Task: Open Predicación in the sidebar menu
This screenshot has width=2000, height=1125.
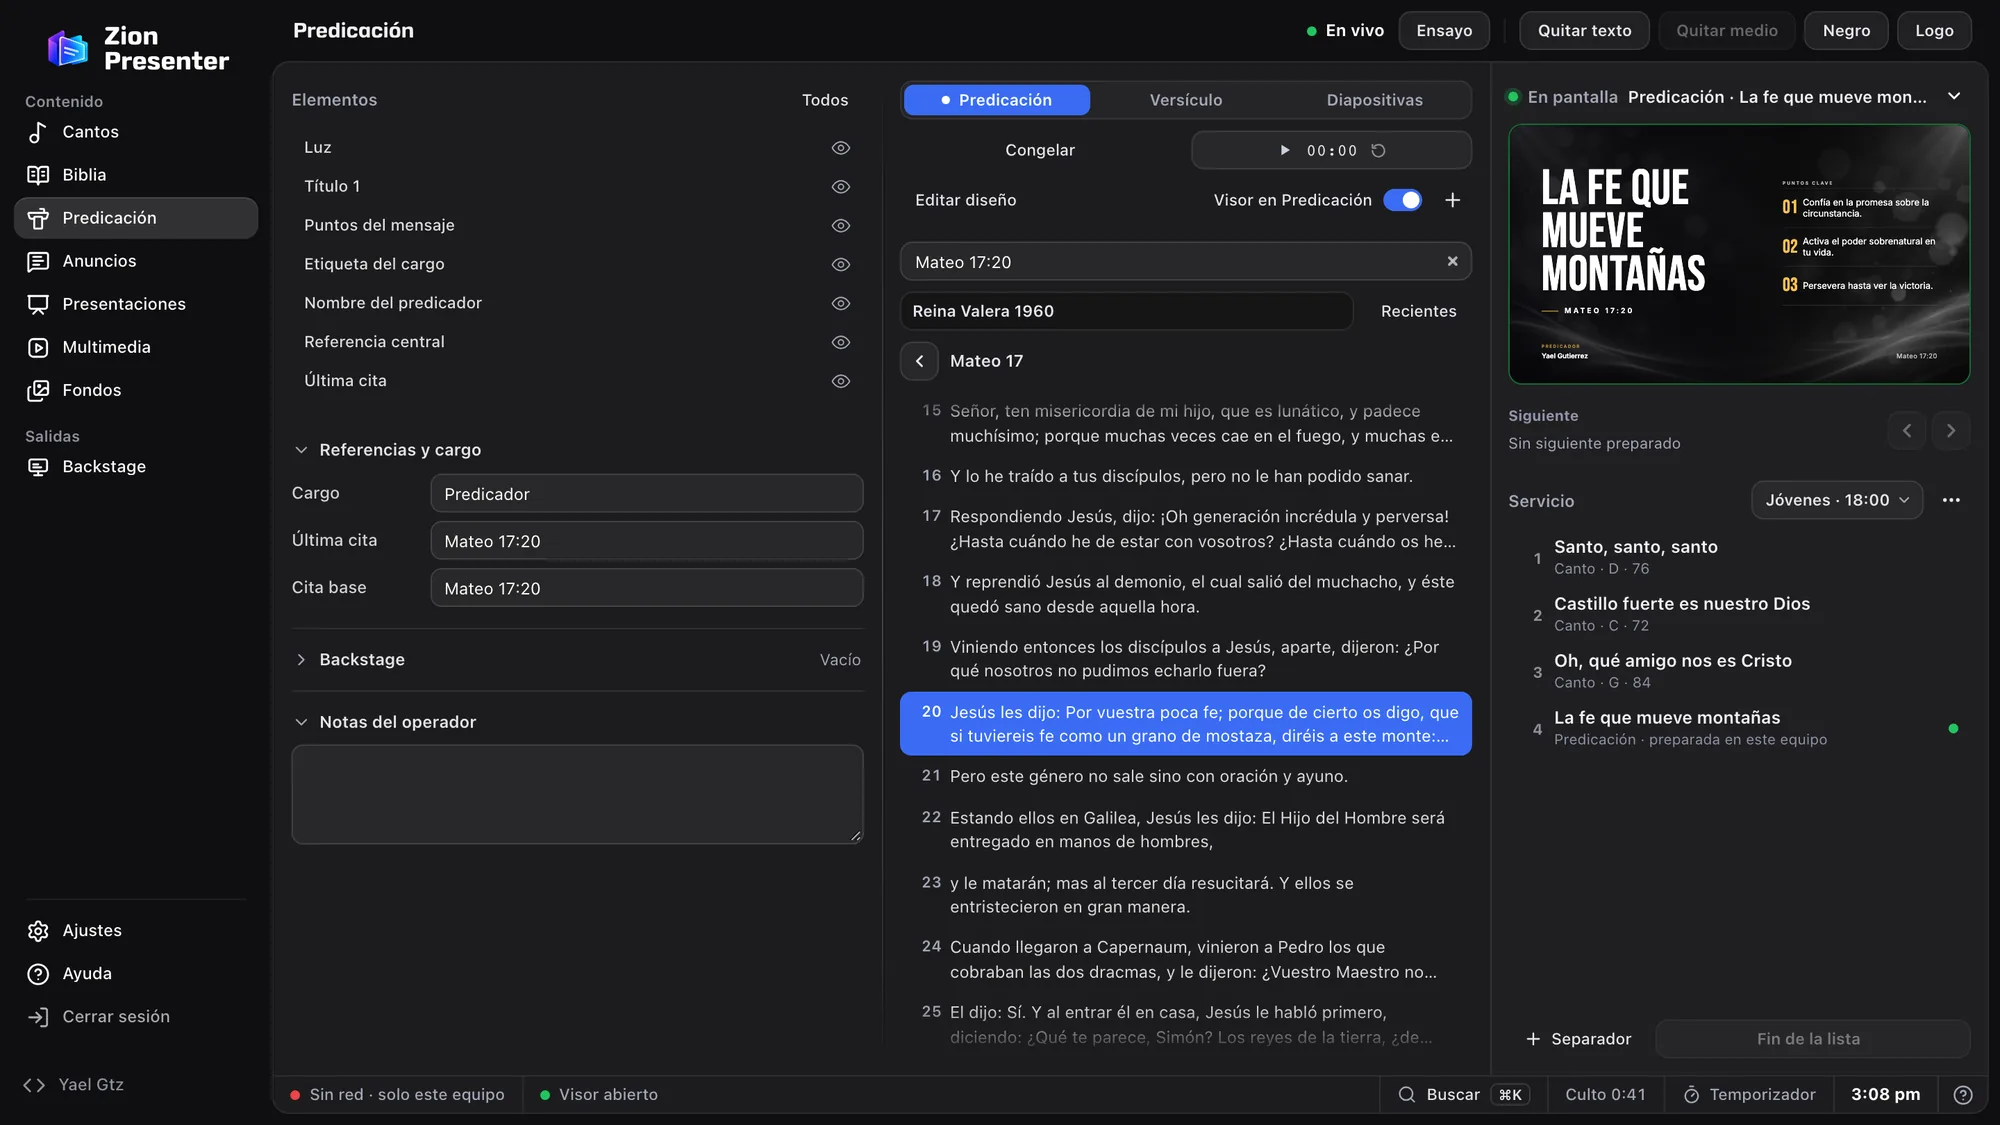Action: pos(136,218)
